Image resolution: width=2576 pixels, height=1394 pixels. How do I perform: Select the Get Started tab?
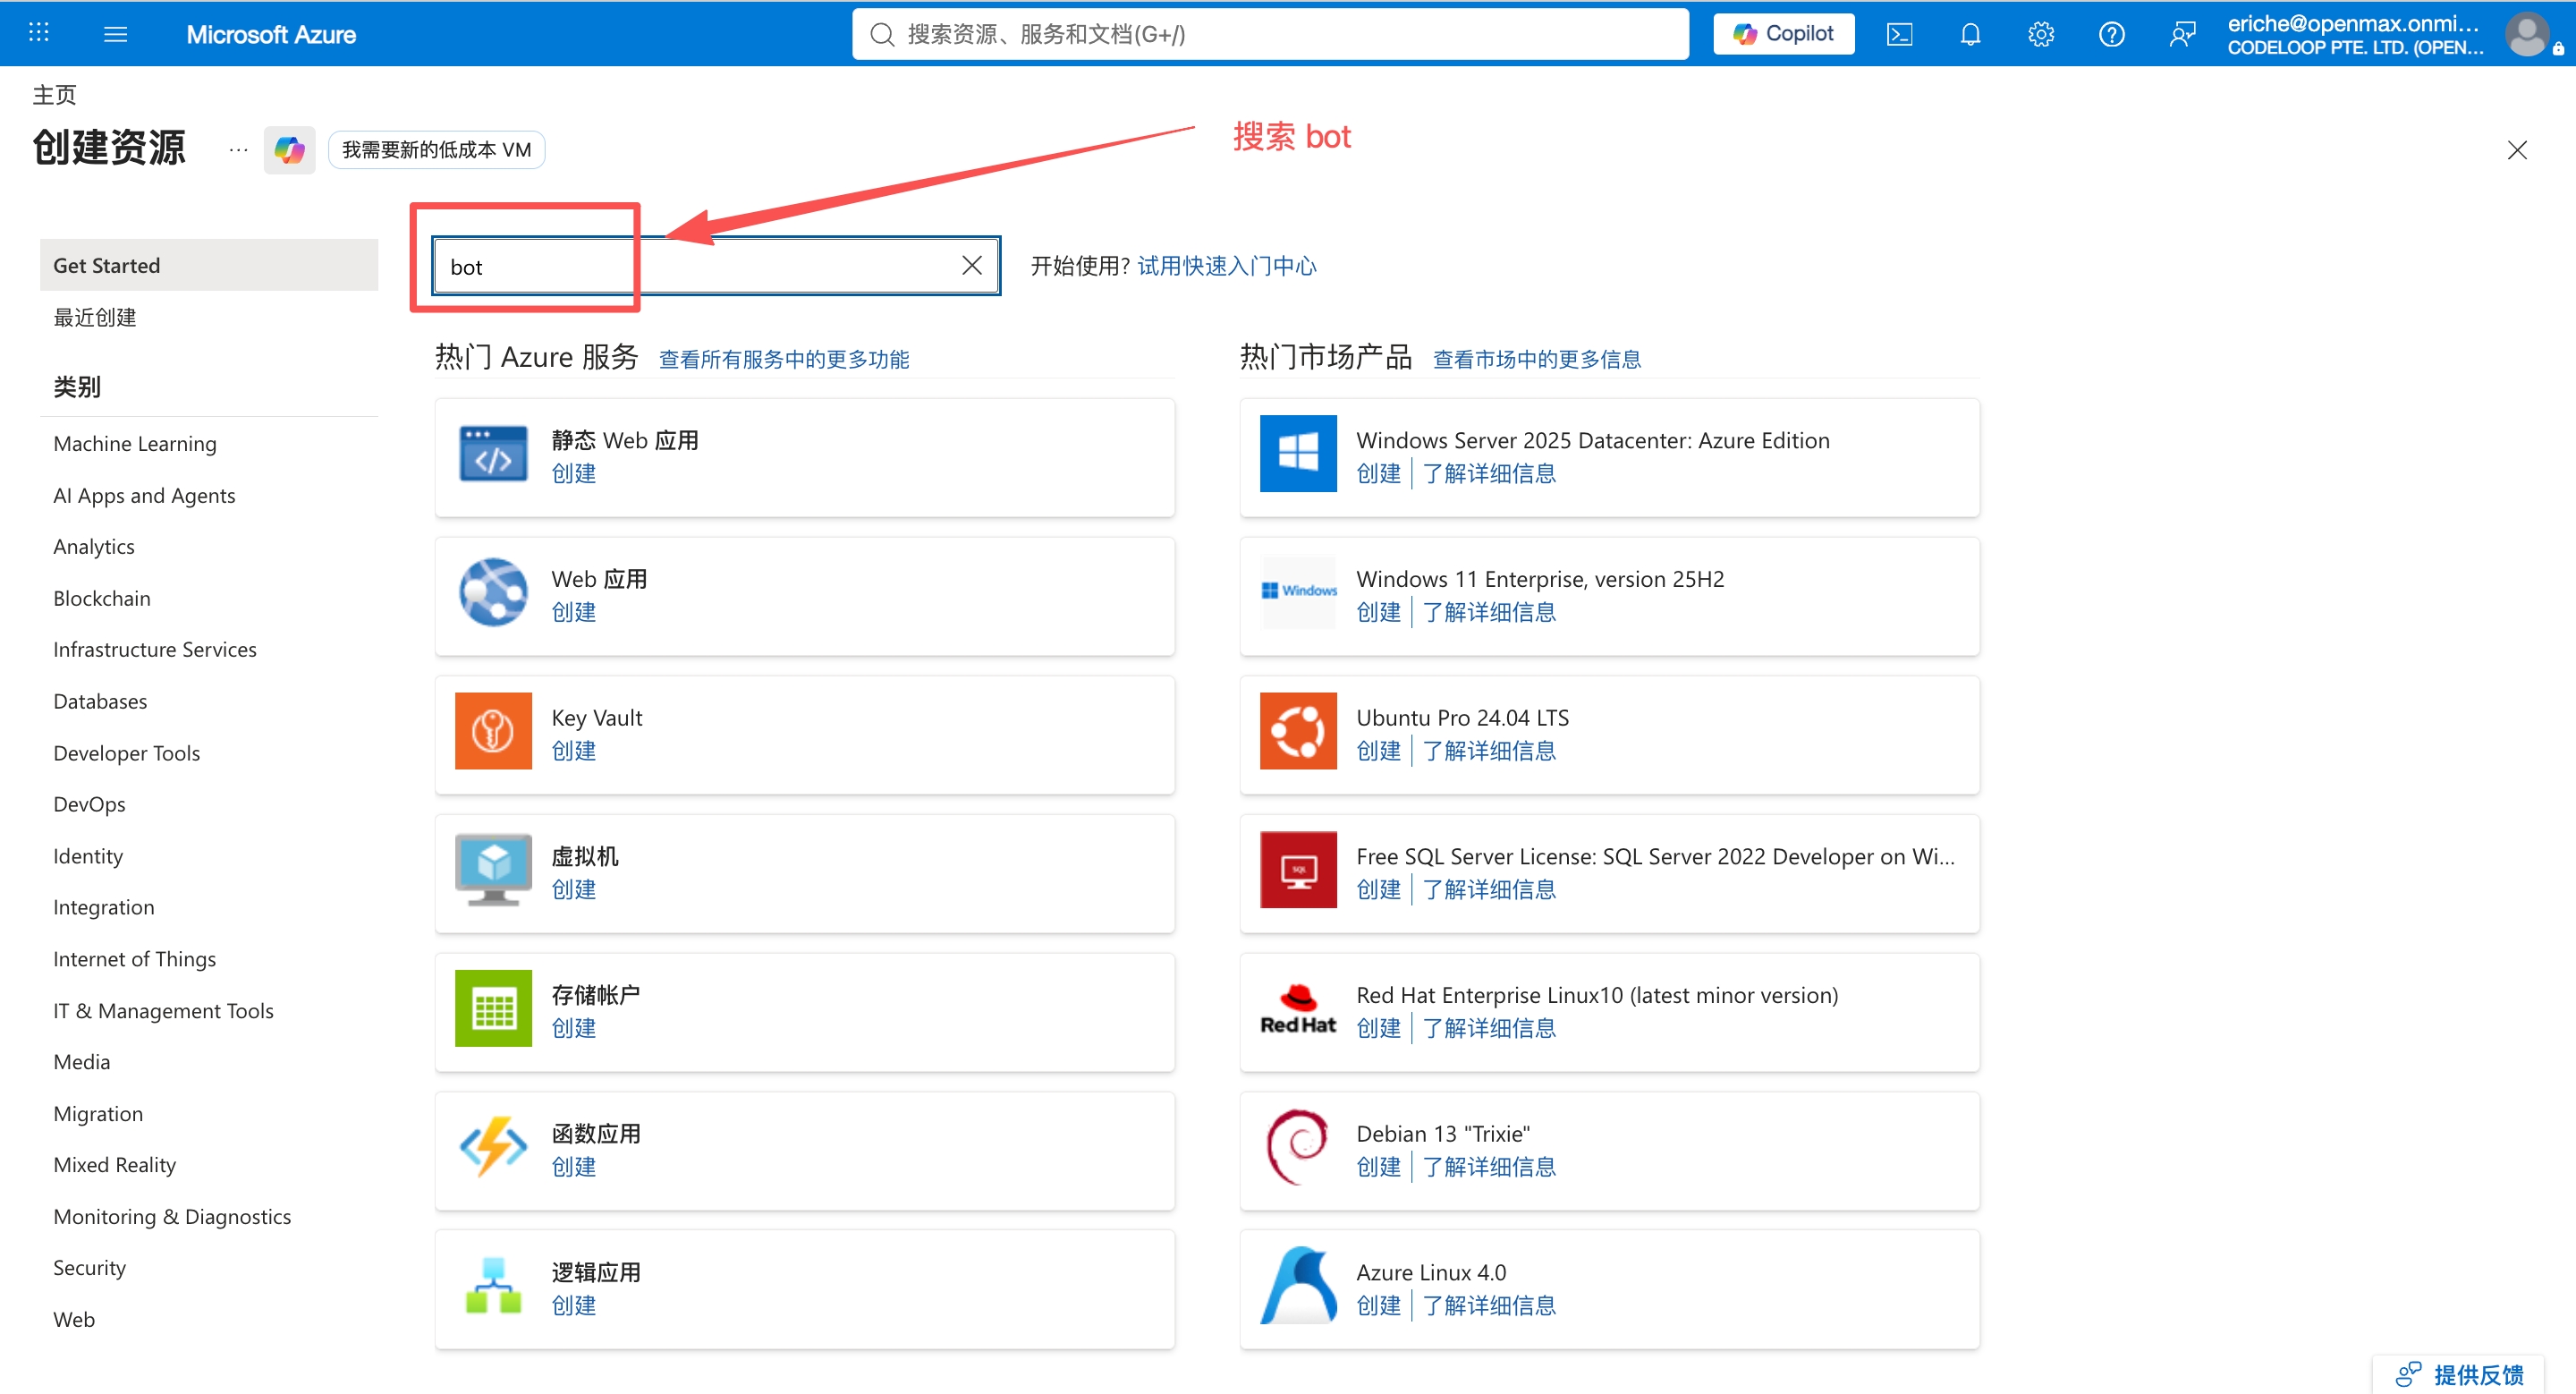[x=209, y=265]
